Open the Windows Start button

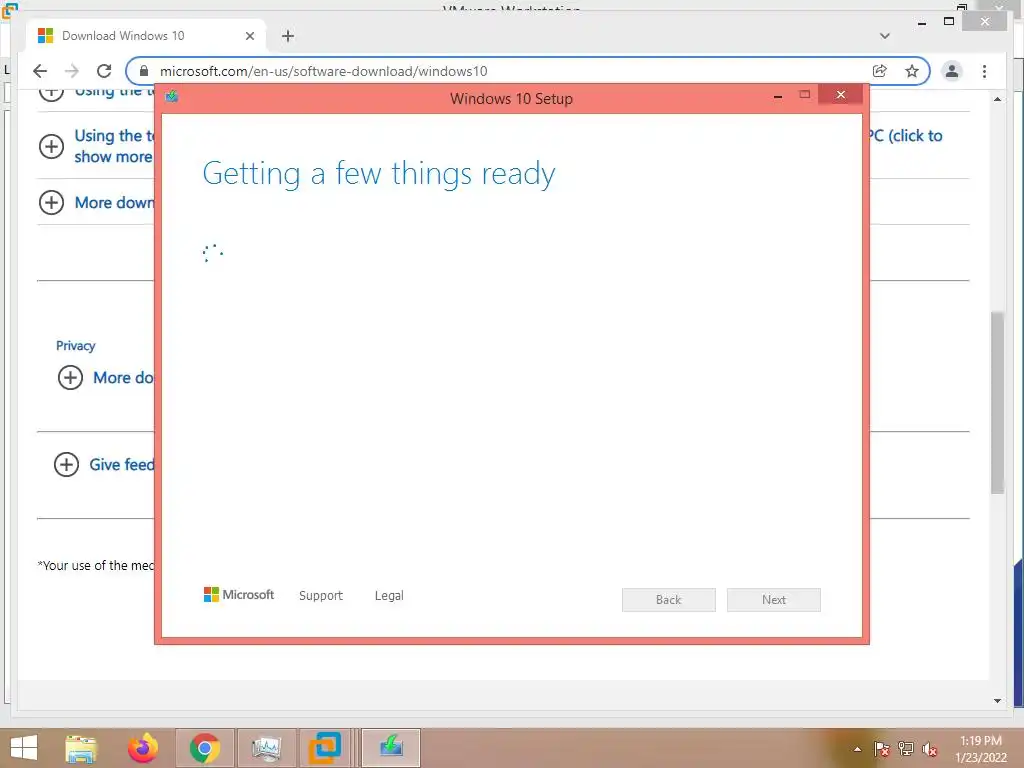tap(24, 748)
